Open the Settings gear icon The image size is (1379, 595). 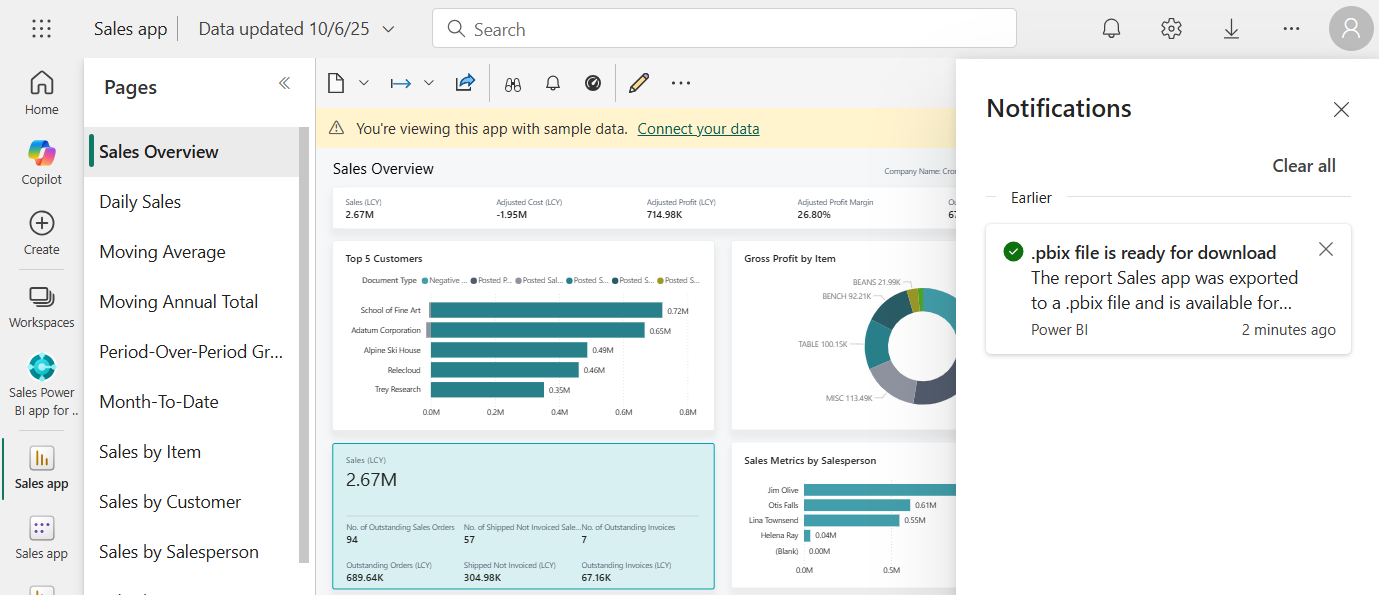(x=1171, y=29)
